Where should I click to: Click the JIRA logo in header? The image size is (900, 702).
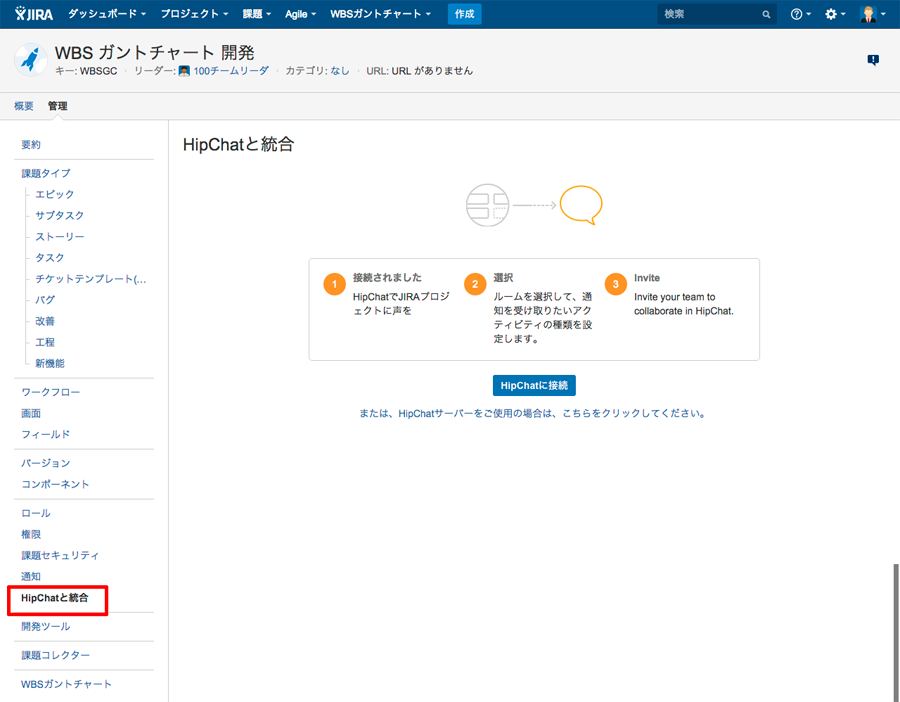click(x=34, y=14)
